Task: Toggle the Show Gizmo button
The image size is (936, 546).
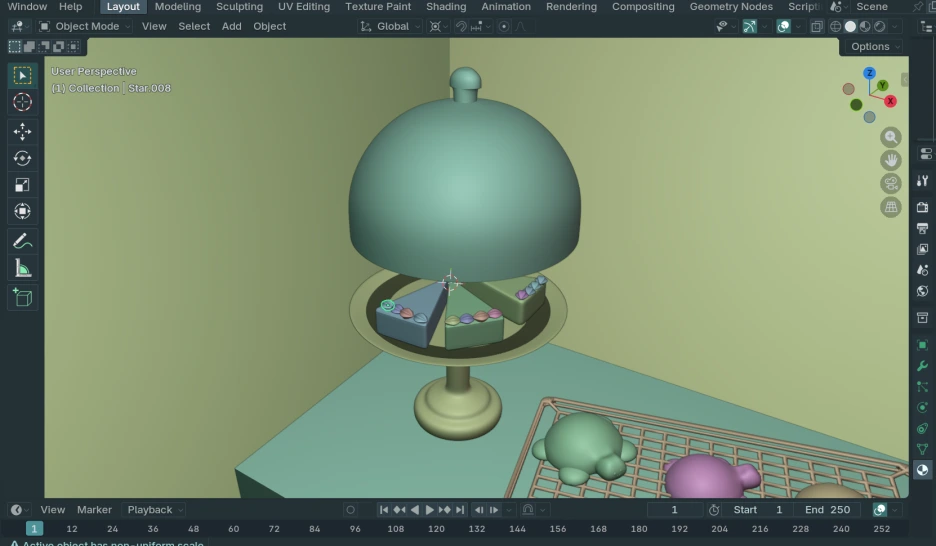Action: pyautogui.click(x=749, y=26)
